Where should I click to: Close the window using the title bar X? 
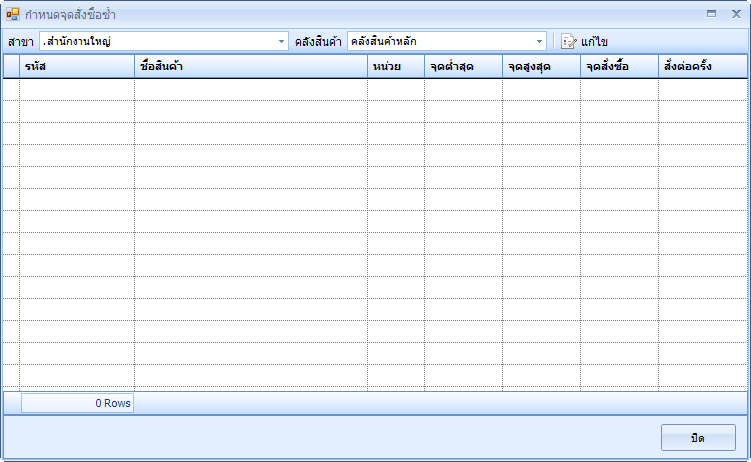pos(733,14)
